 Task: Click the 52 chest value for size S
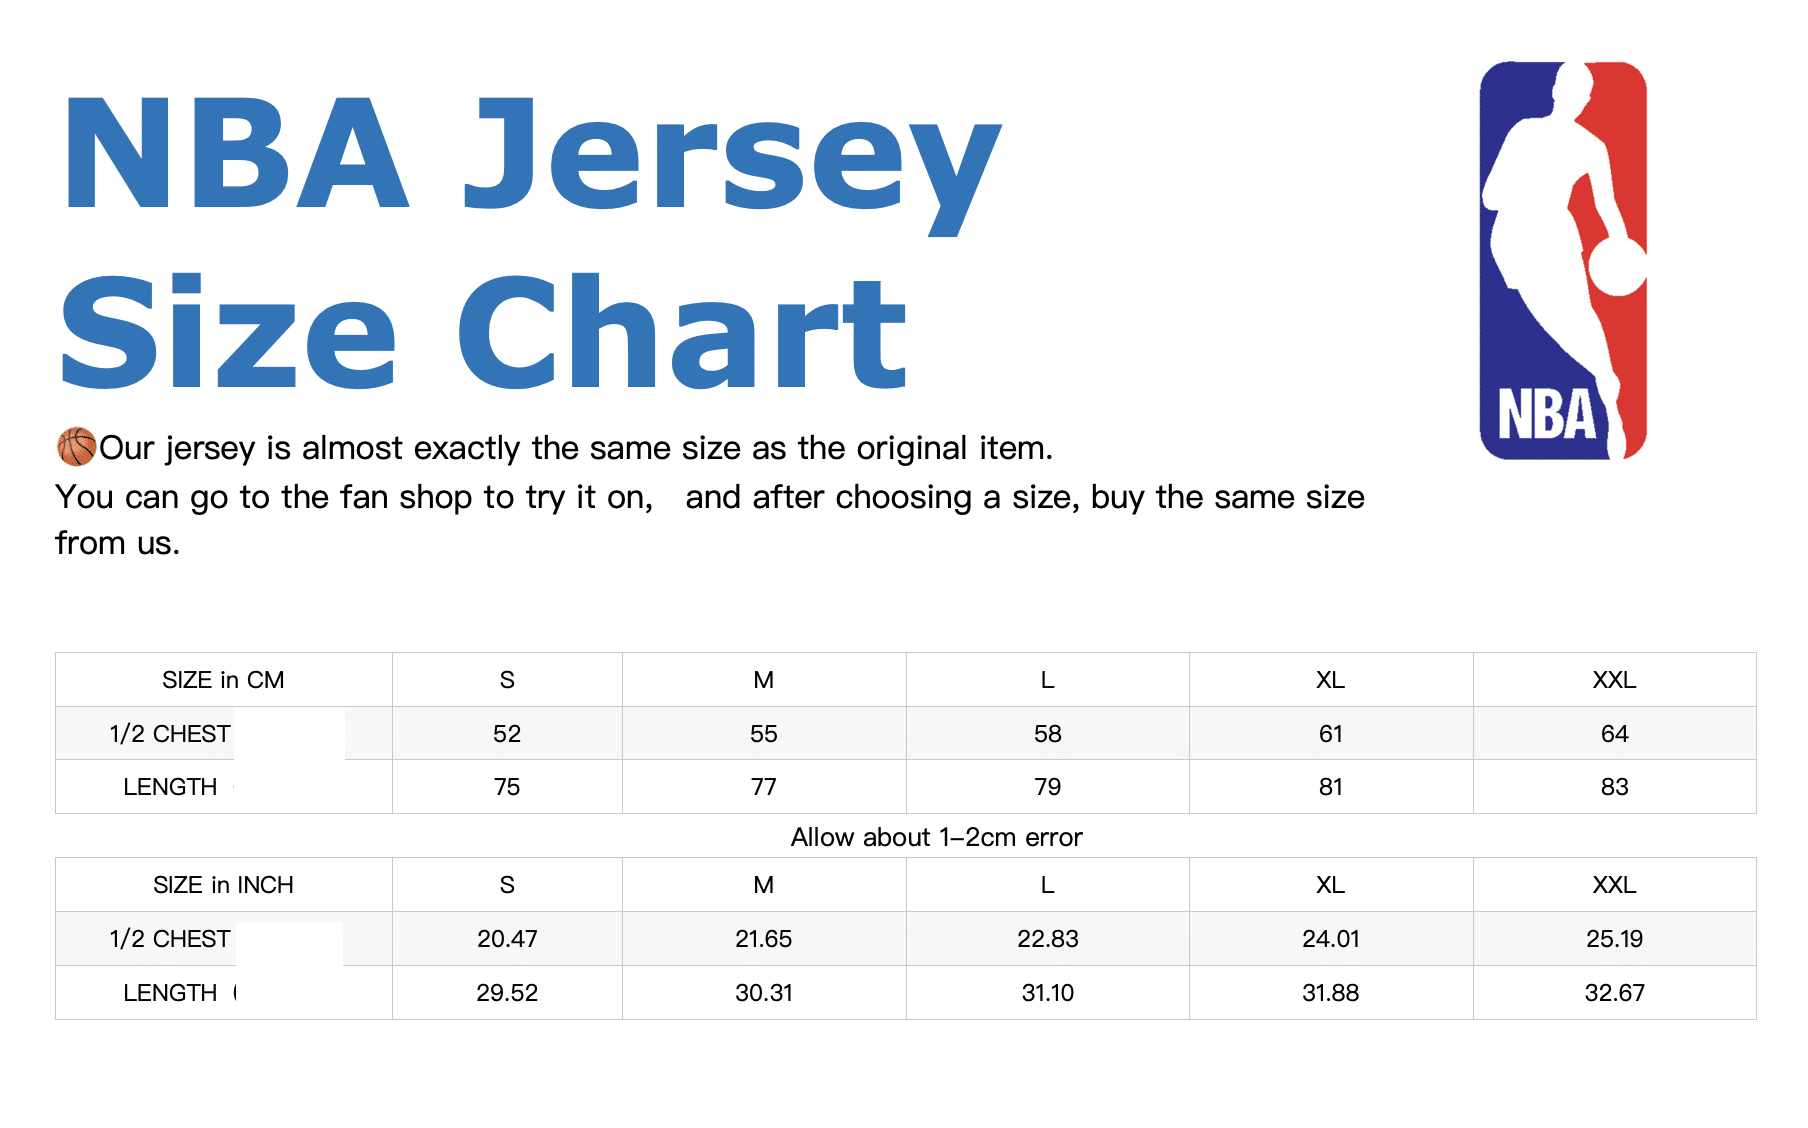[x=507, y=734]
